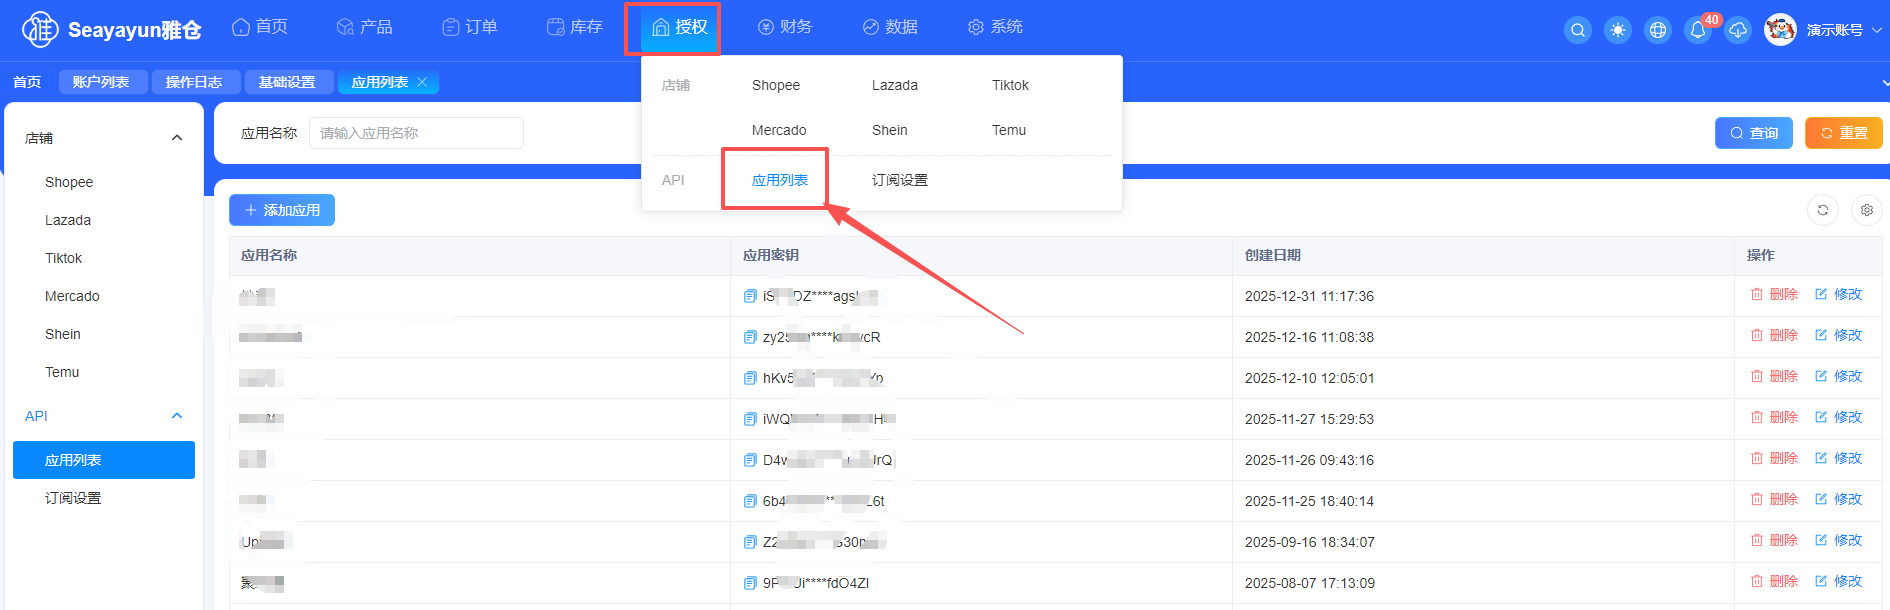Screen dimensions: 1890x610
Task: Open the 授权 top menu
Action: click(680, 27)
